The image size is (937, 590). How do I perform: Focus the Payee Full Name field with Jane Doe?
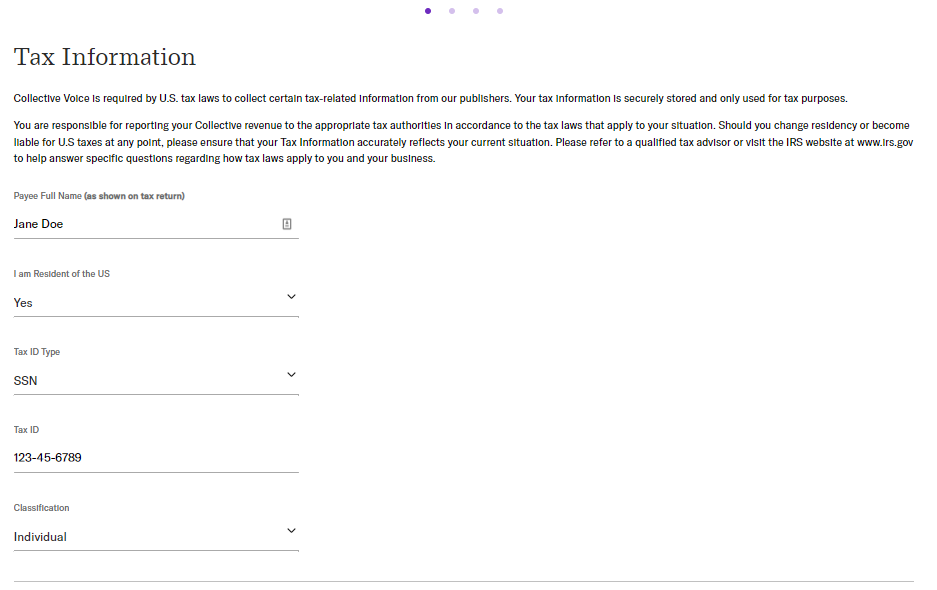coord(156,224)
